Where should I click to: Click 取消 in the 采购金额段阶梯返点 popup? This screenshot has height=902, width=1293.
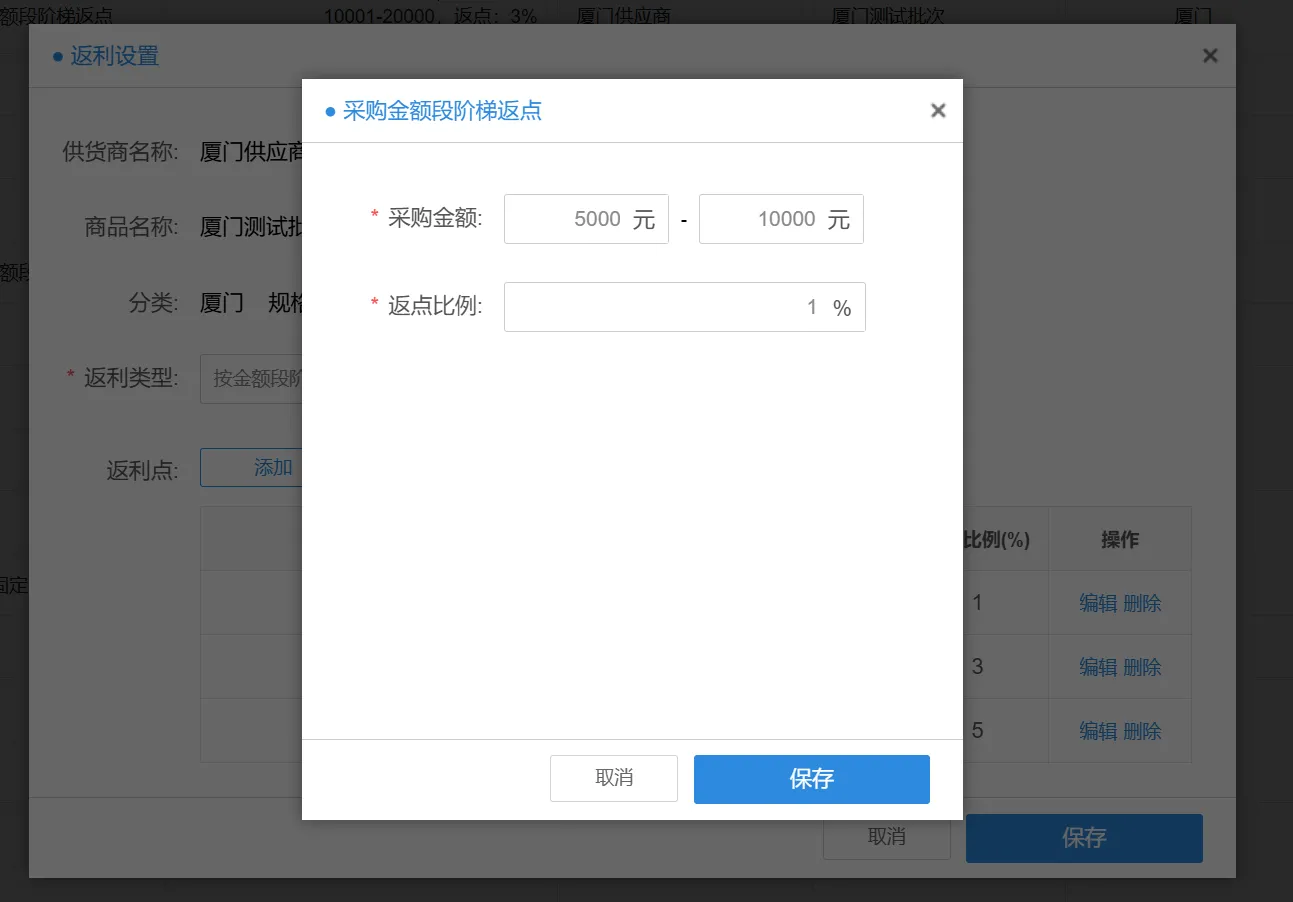coord(613,778)
